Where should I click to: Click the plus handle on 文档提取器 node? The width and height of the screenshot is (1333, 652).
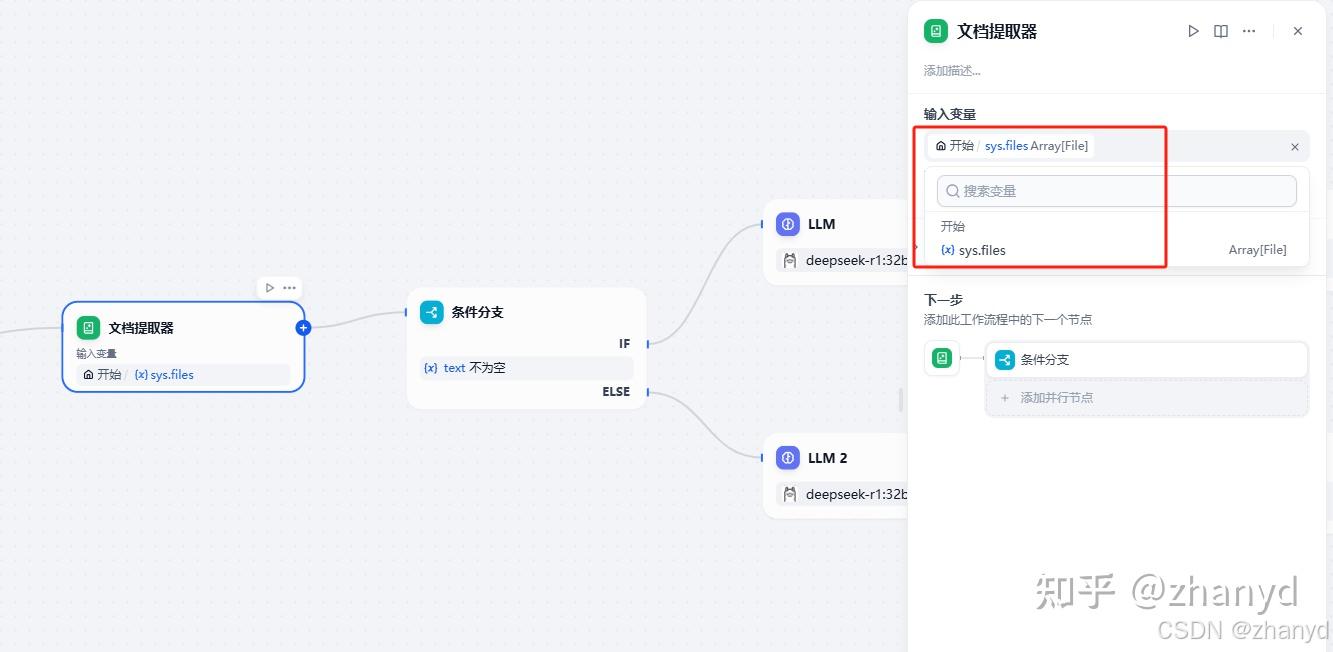coord(304,328)
